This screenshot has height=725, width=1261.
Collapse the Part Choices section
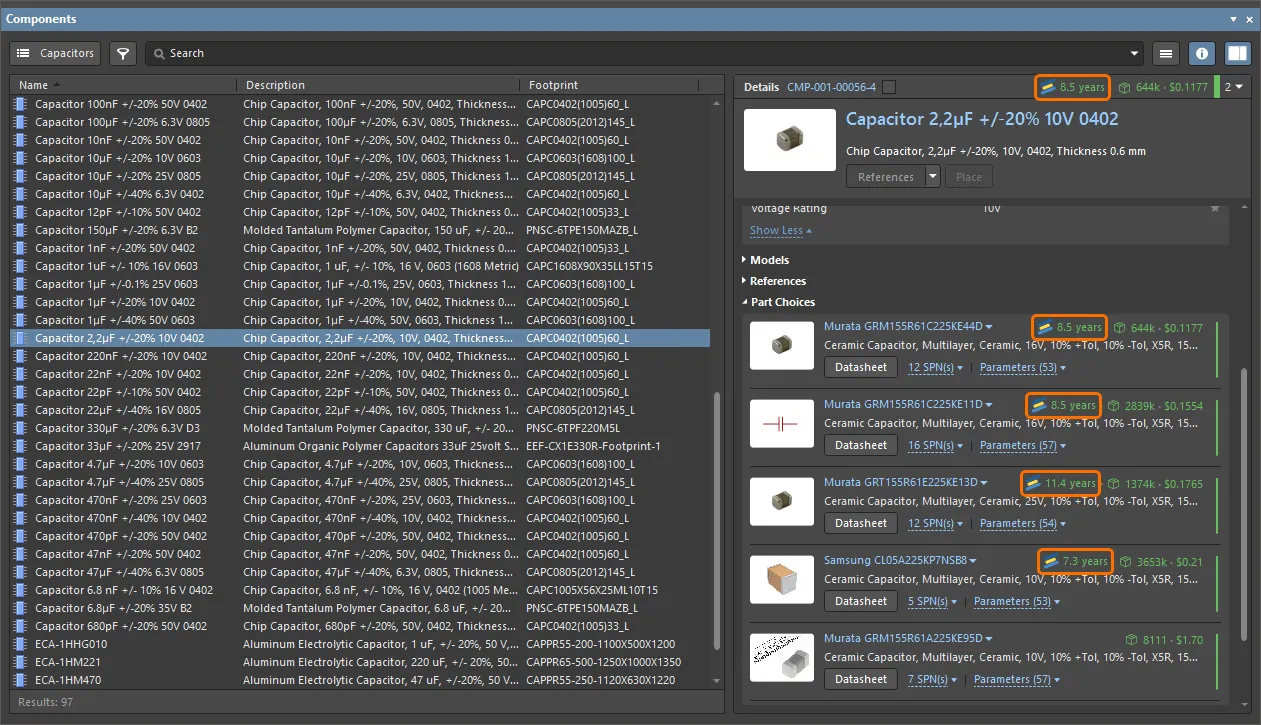click(782, 302)
